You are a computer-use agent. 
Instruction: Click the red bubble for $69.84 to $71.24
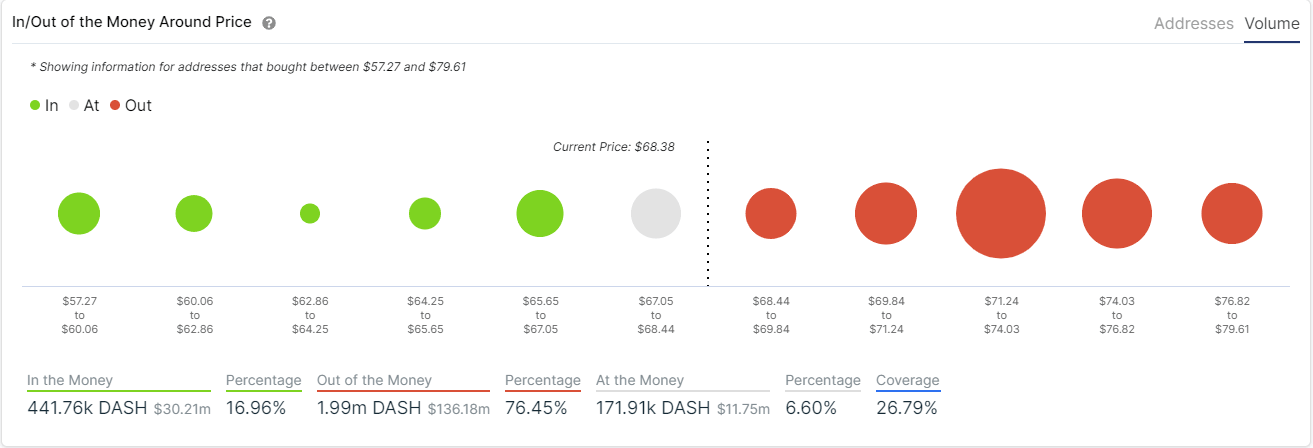tap(886, 213)
